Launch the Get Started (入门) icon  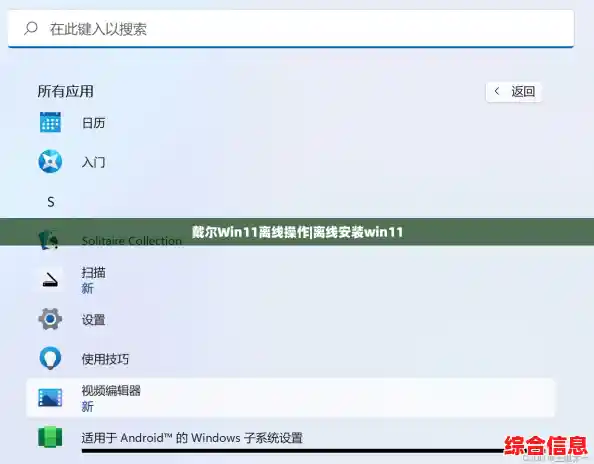click(x=50, y=162)
